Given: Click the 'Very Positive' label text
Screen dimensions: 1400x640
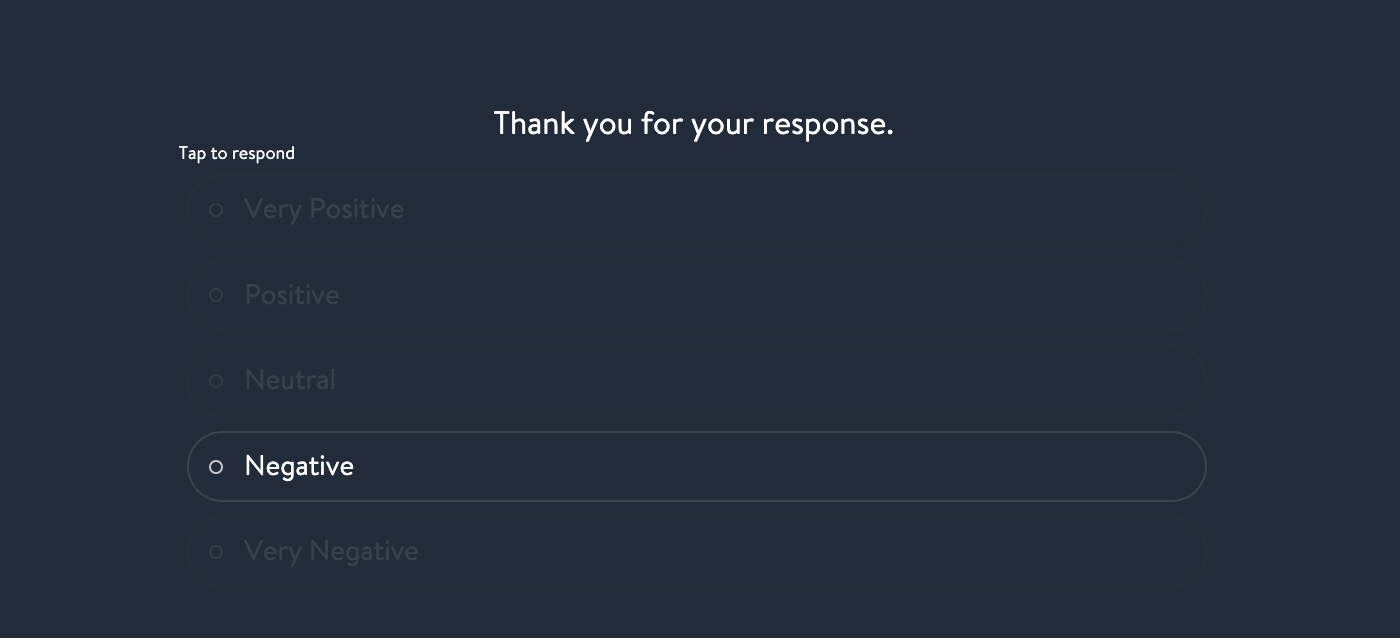Looking at the screenshot, I should click(x=324, y=209).
